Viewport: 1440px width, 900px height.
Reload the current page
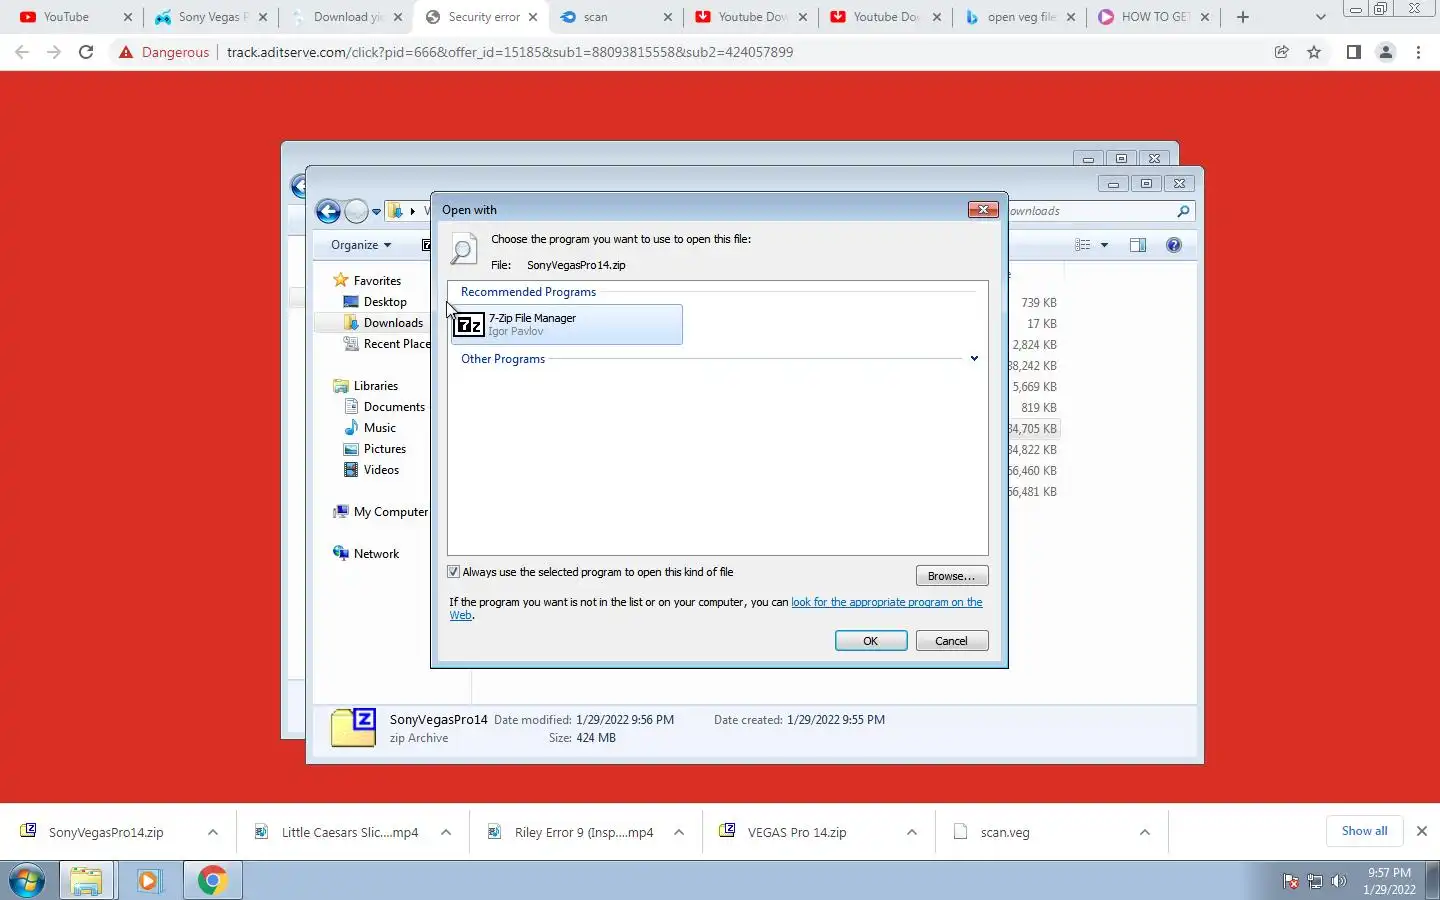click(86, 52)
